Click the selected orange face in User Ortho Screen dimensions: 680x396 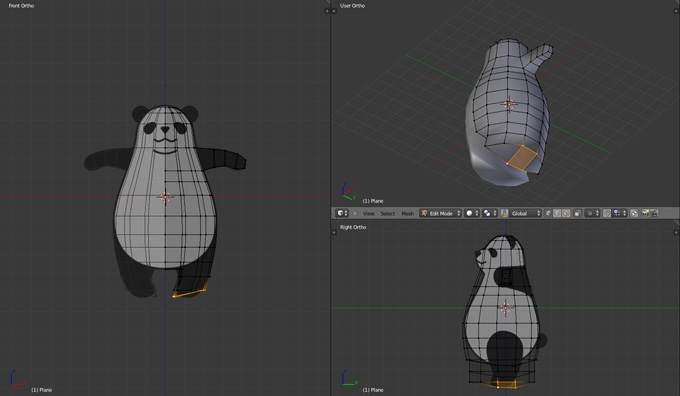tap(523, 158)
